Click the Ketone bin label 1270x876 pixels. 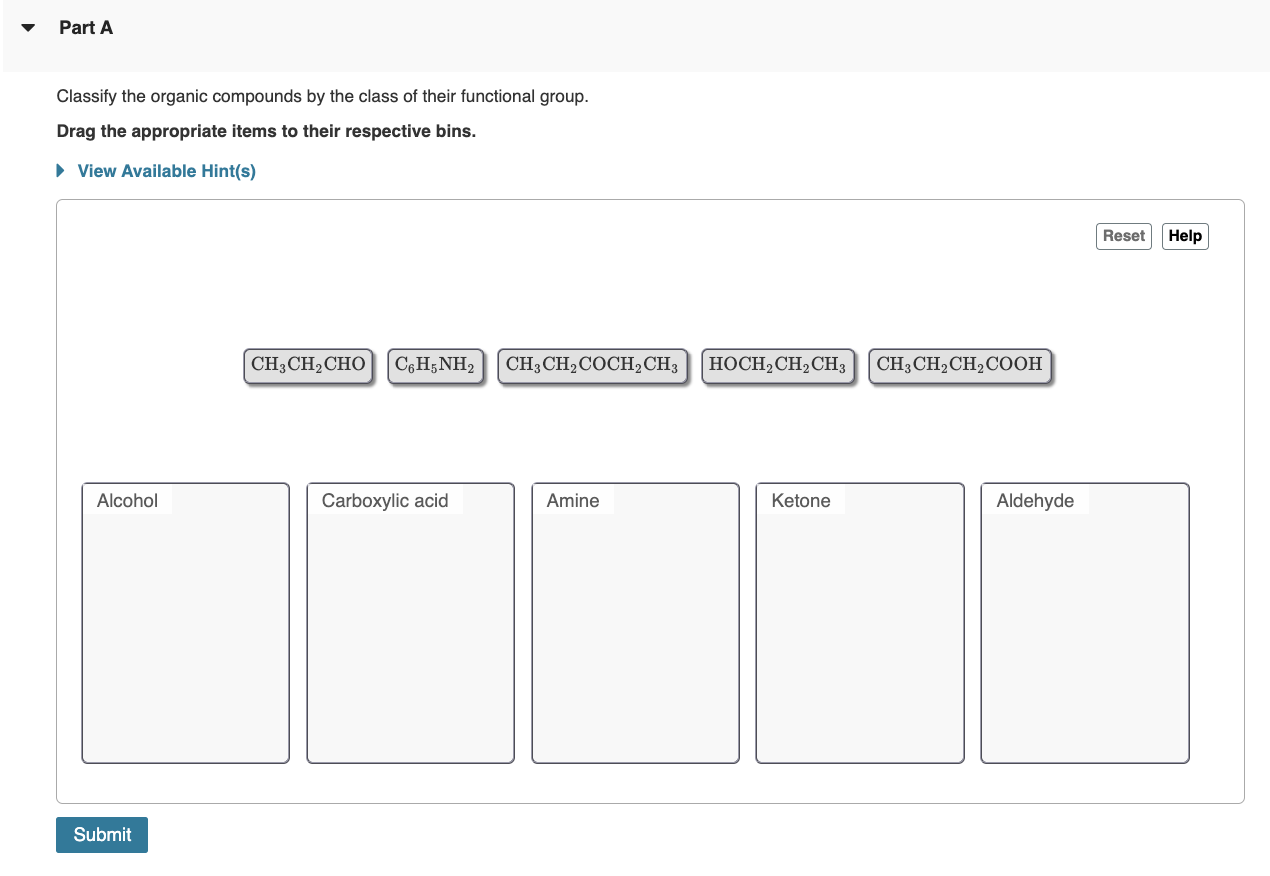coord(800,500)
